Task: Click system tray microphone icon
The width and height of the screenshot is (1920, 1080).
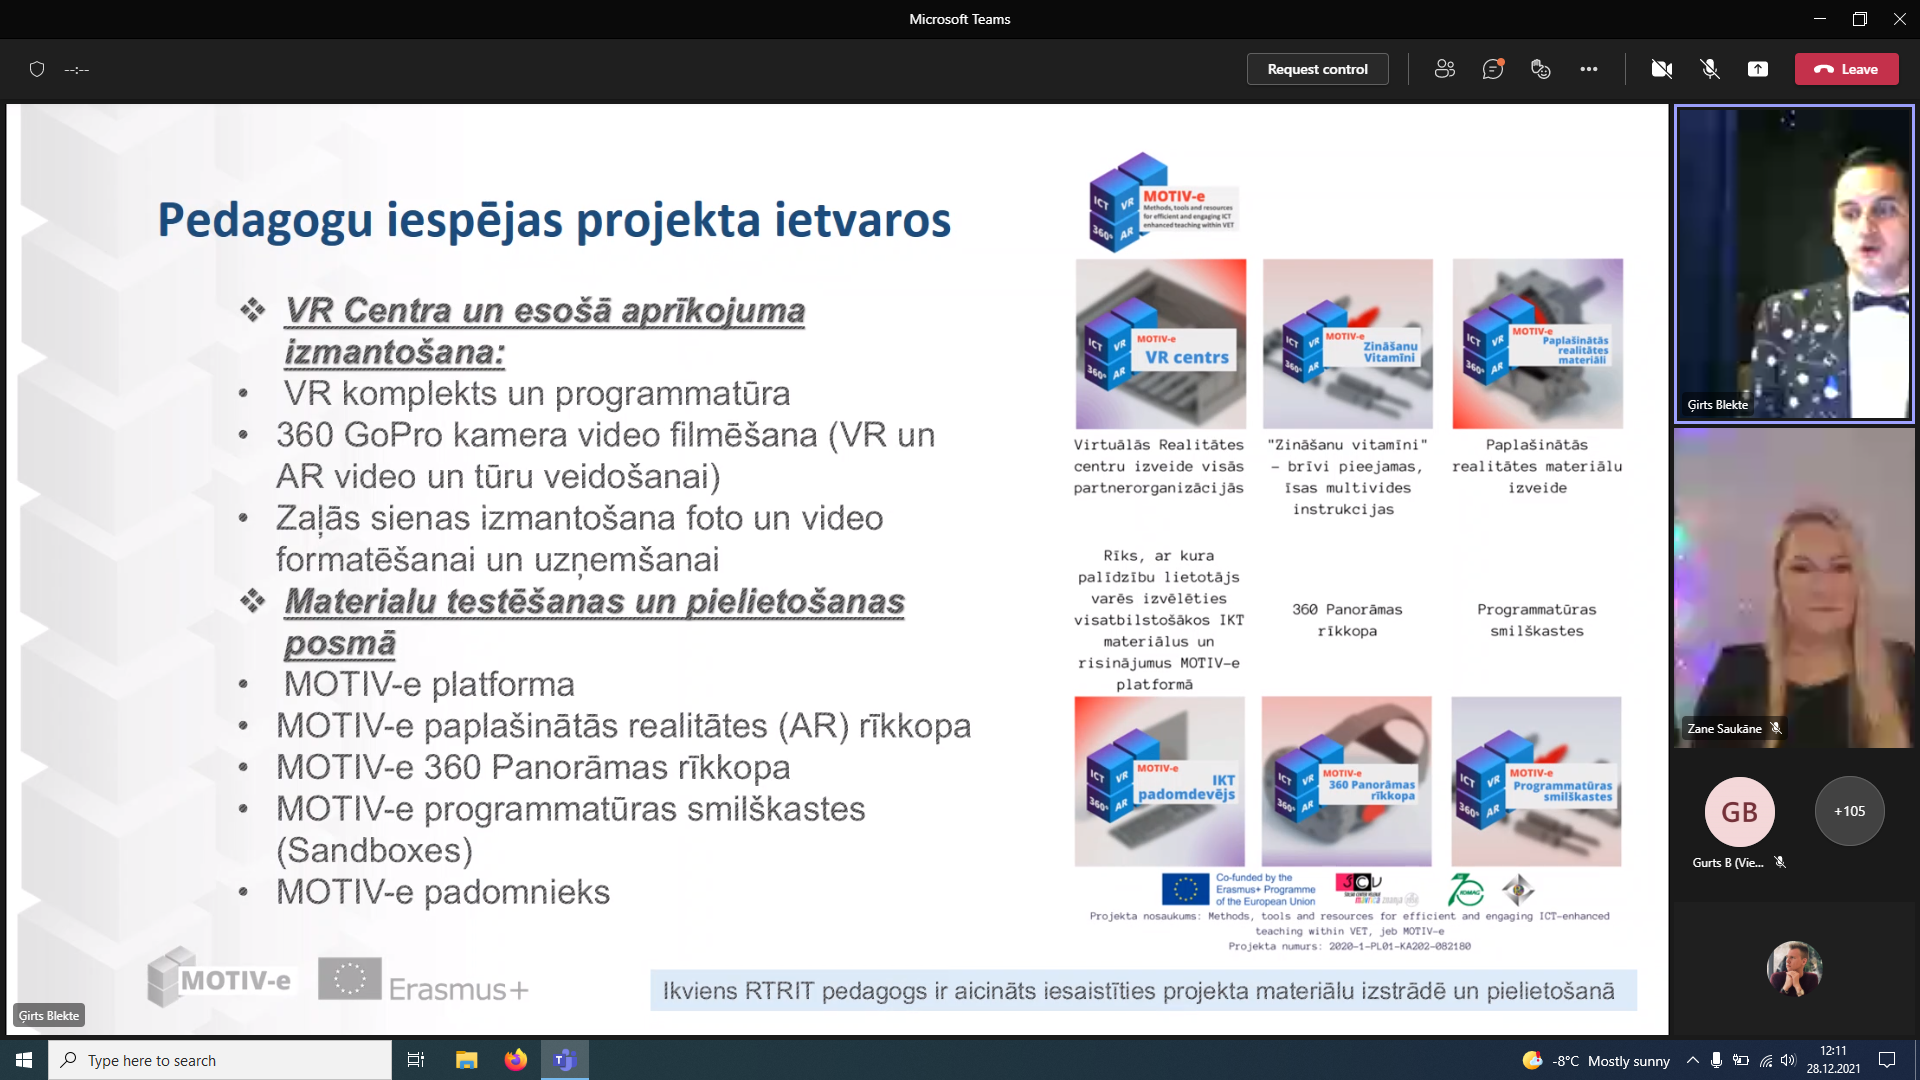Action: click(x=1716, y=1060)
